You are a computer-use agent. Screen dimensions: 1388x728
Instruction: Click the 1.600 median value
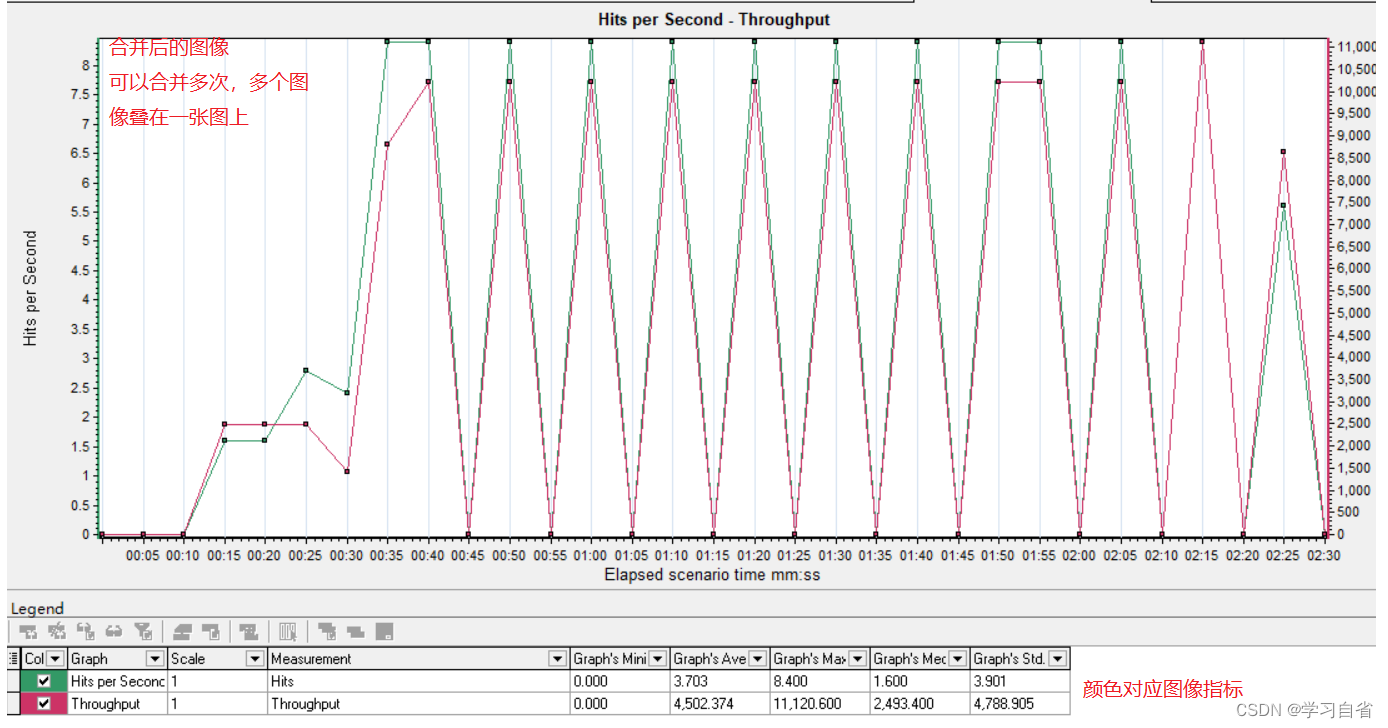891,681
